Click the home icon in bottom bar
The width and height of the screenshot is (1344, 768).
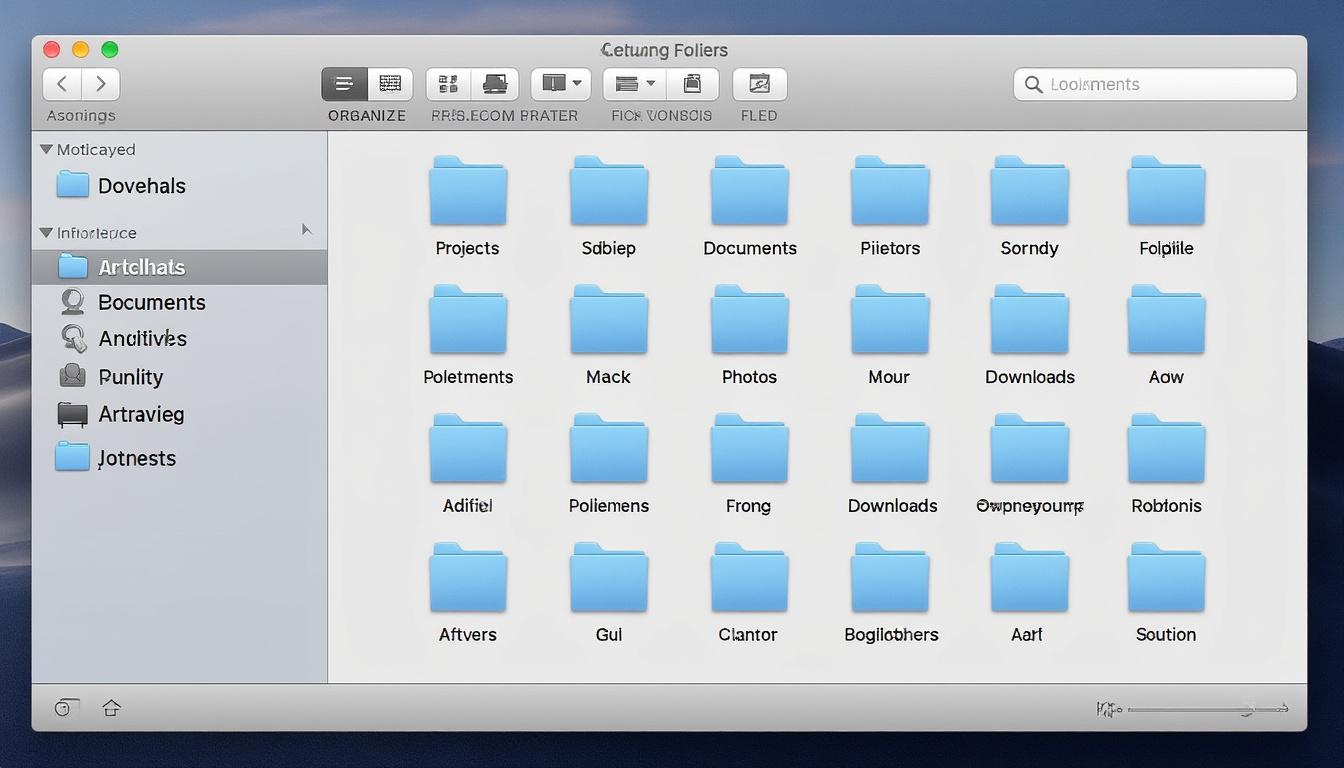[111, 708]
